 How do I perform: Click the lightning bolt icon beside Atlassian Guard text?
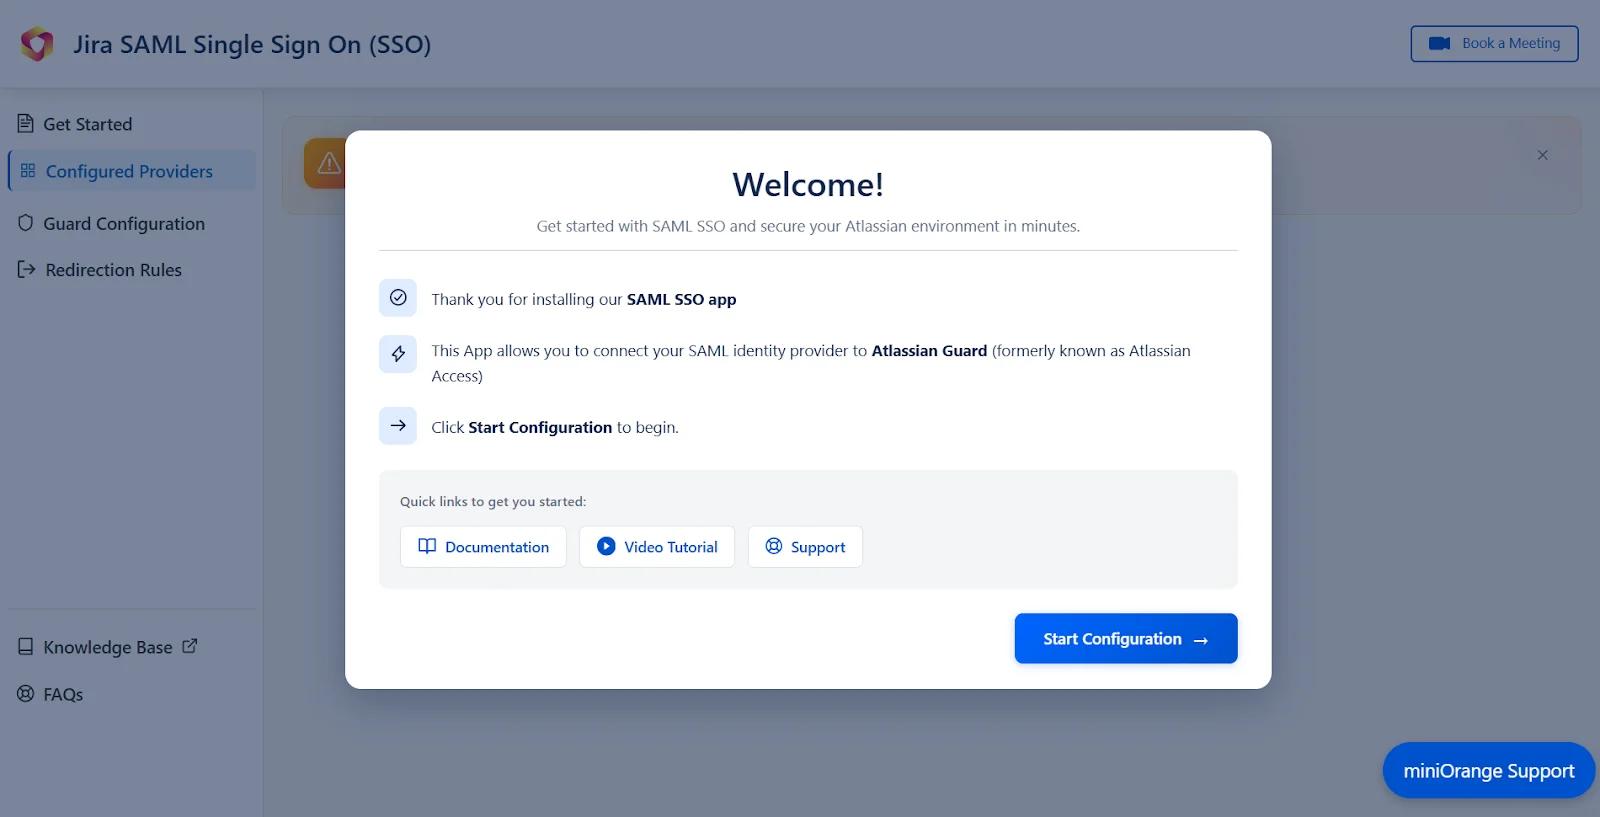[x=398, y=353]
